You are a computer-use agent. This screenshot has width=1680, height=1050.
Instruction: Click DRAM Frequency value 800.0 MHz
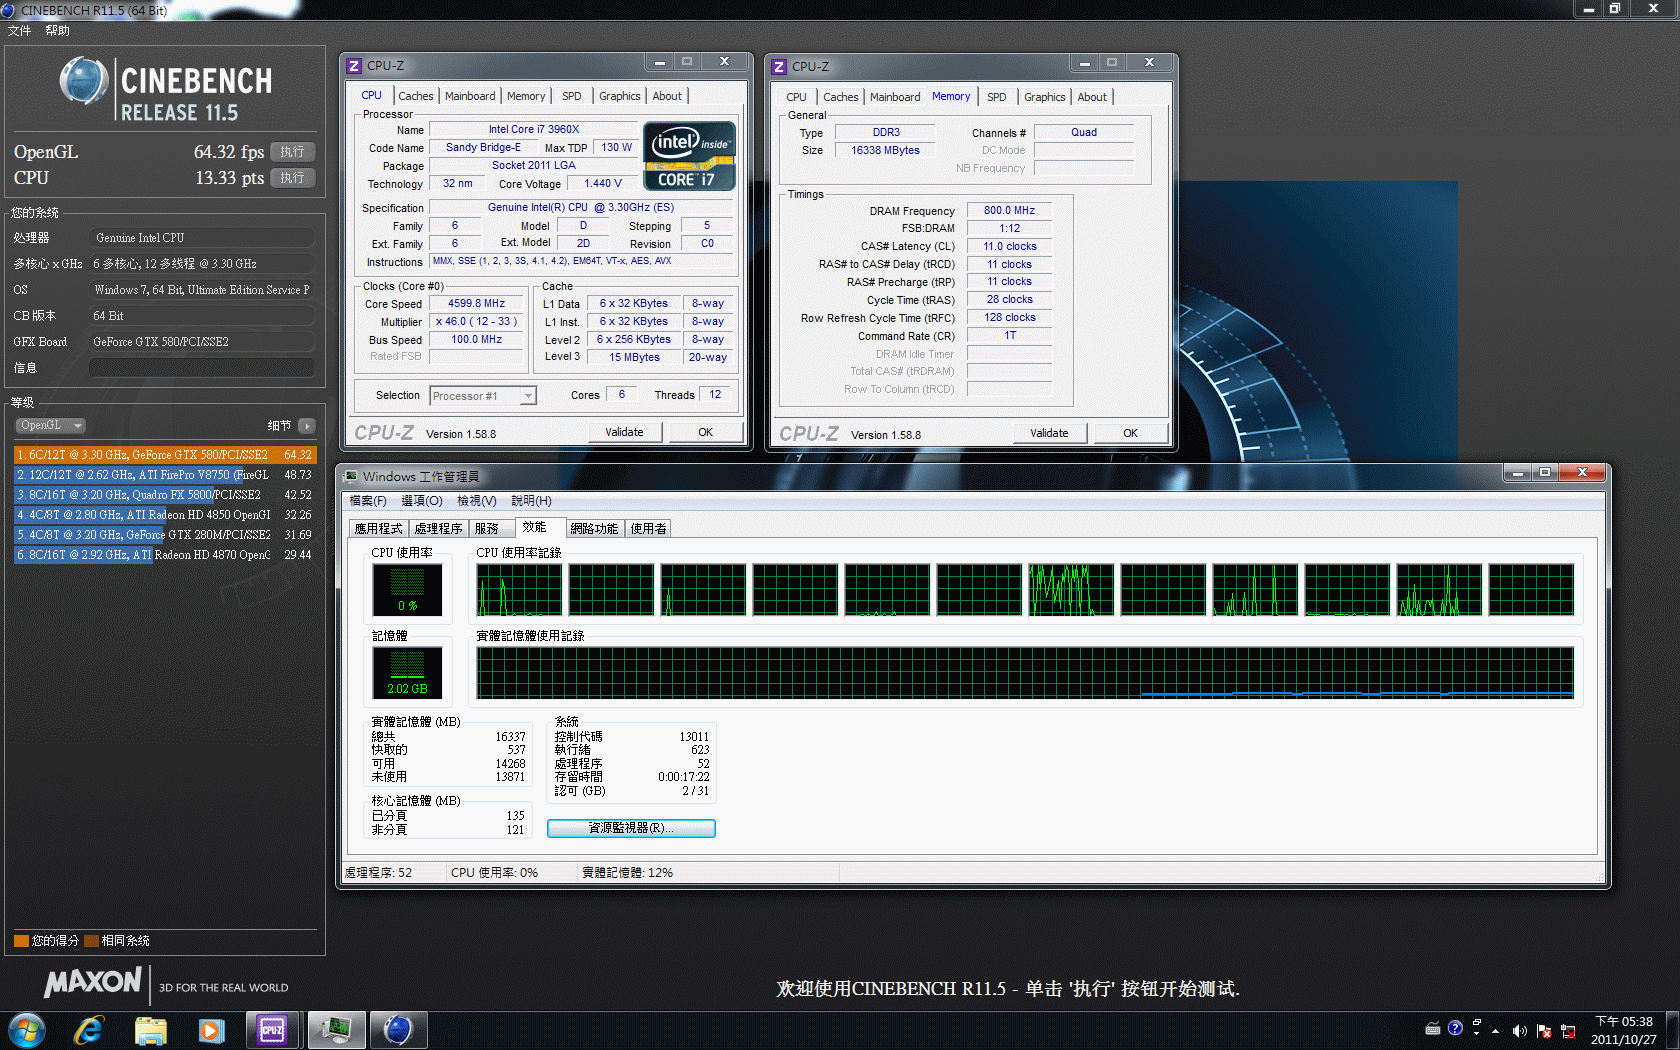tap(1009, 211)
